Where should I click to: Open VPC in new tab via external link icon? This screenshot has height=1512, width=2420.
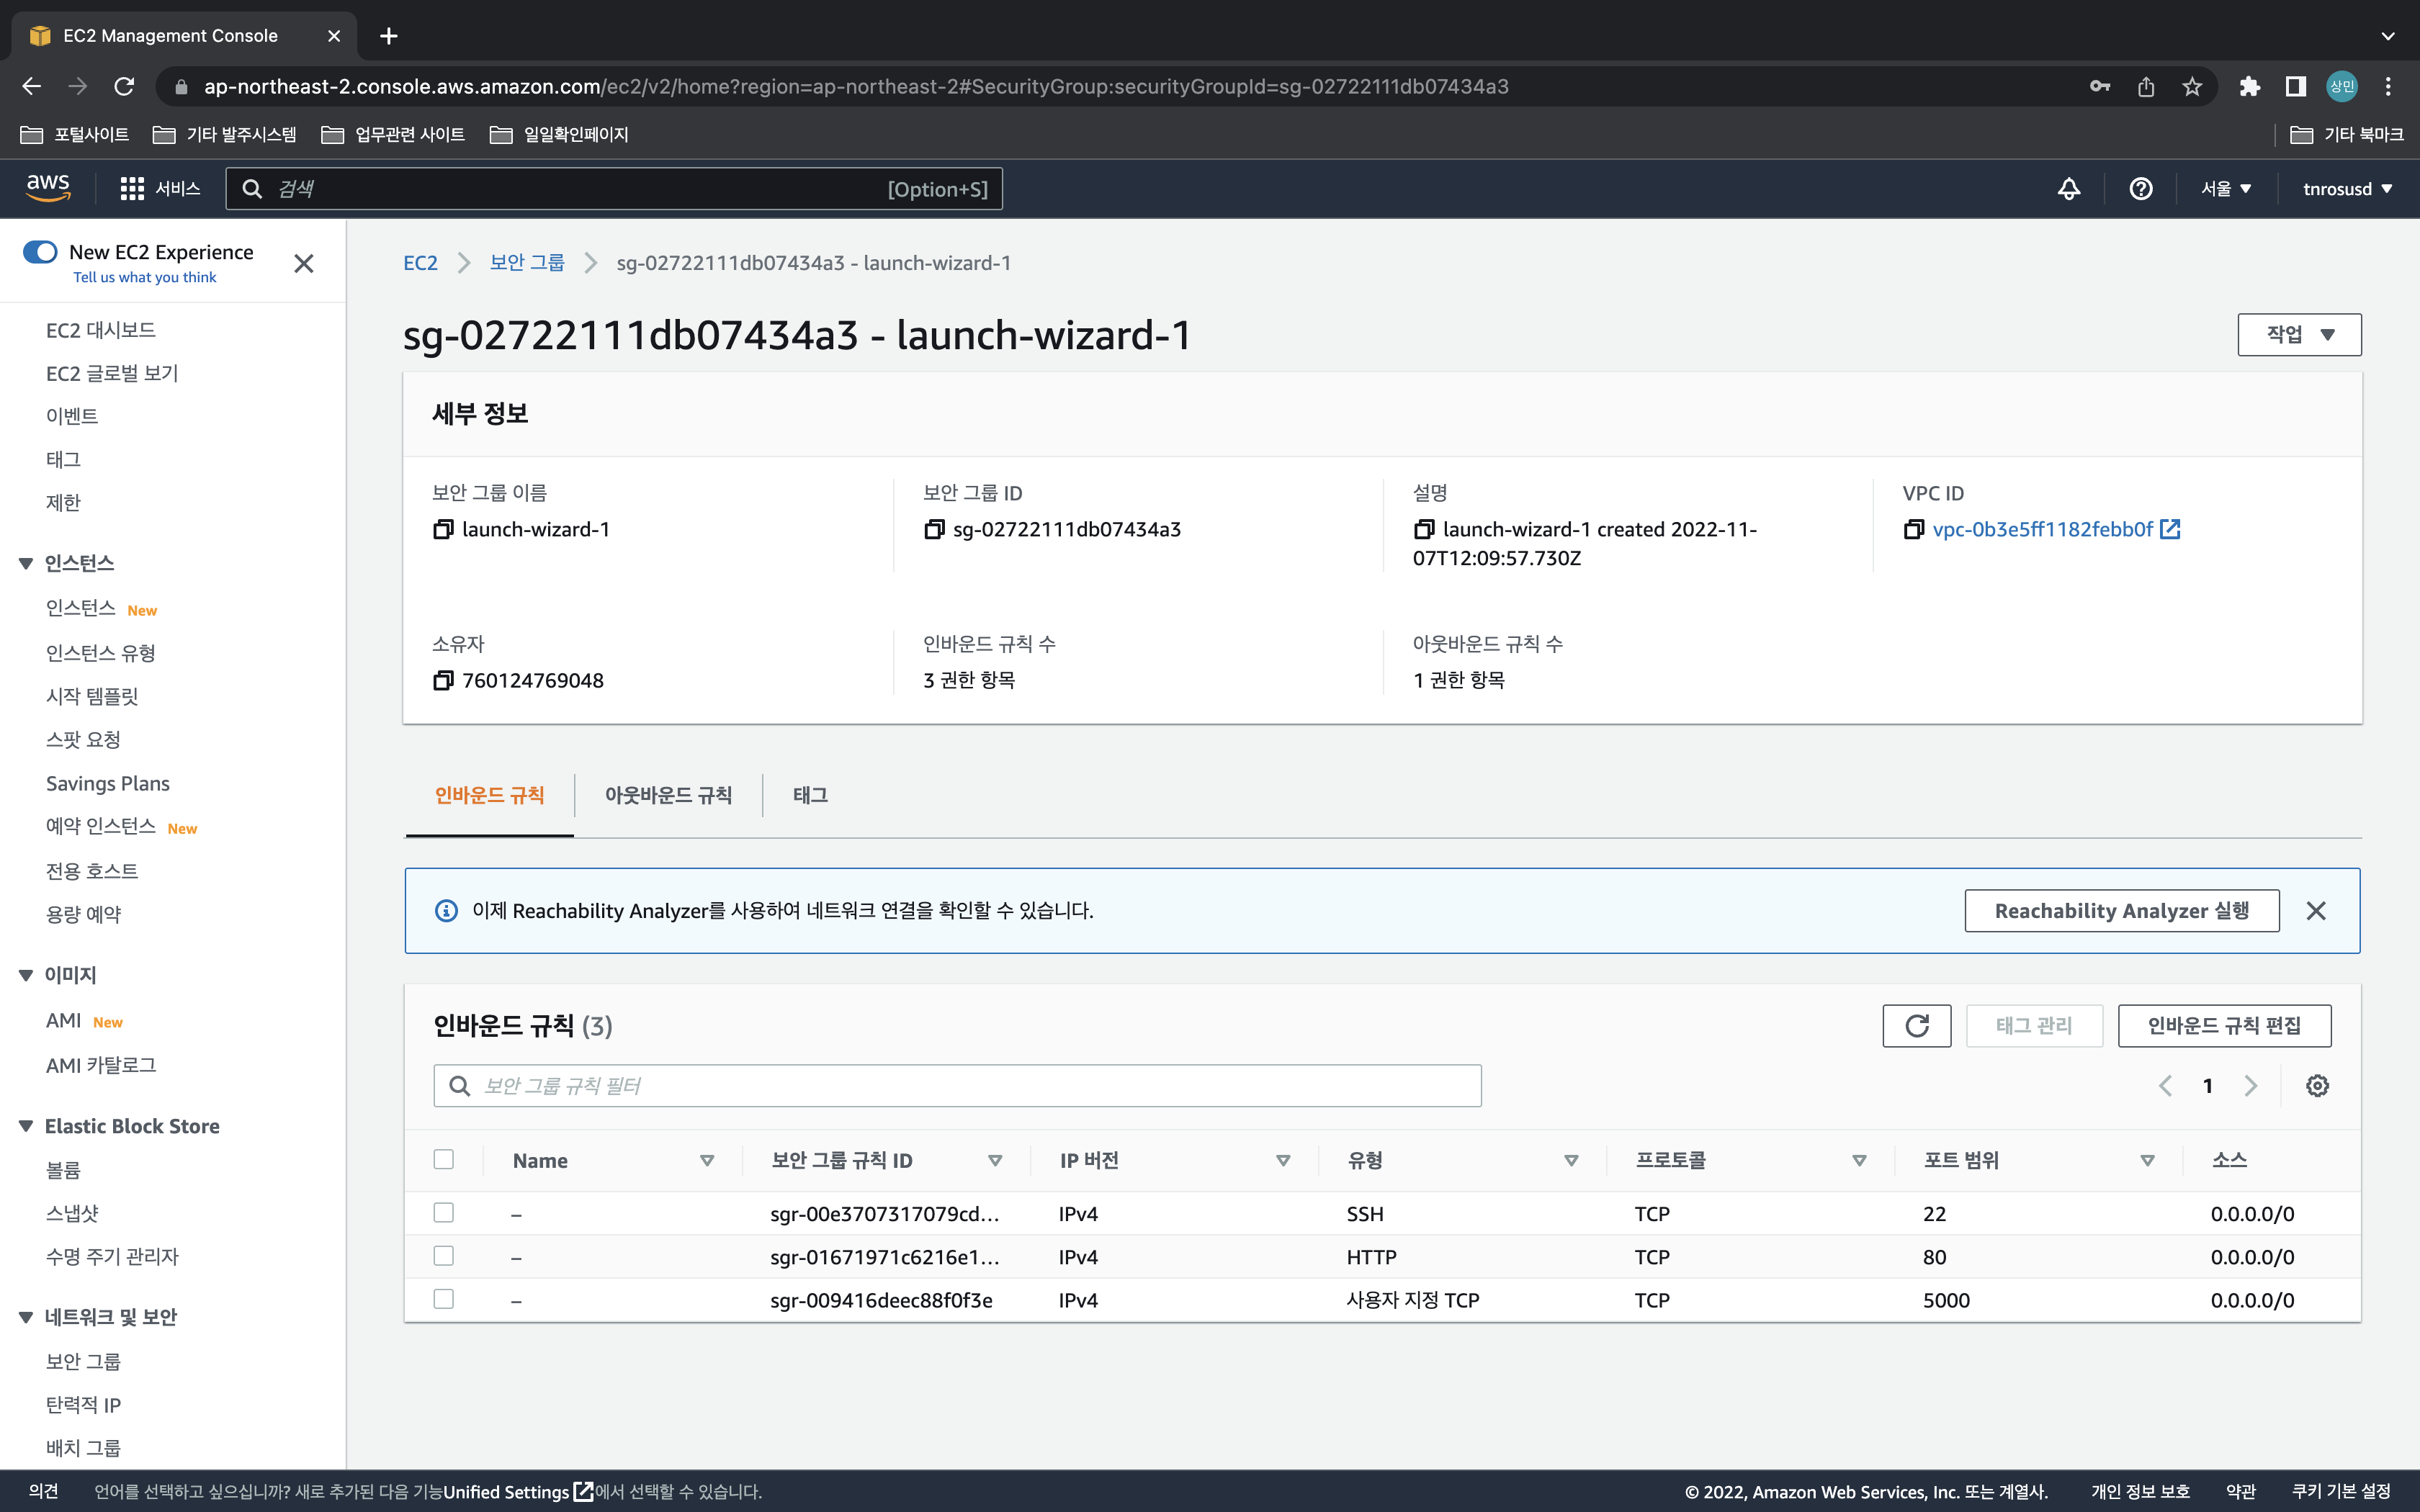[2170, 529]
